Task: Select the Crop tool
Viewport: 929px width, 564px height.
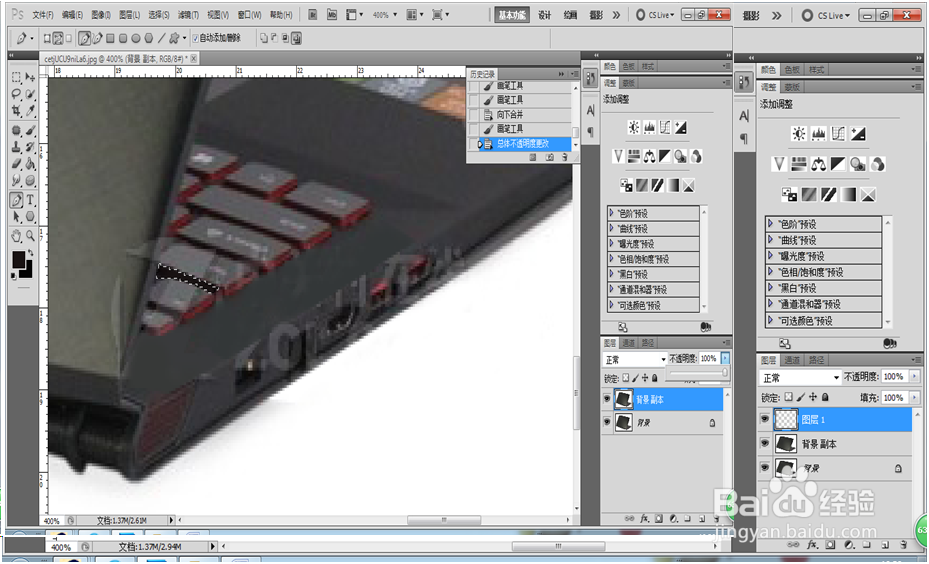Action: pos(16,110)
